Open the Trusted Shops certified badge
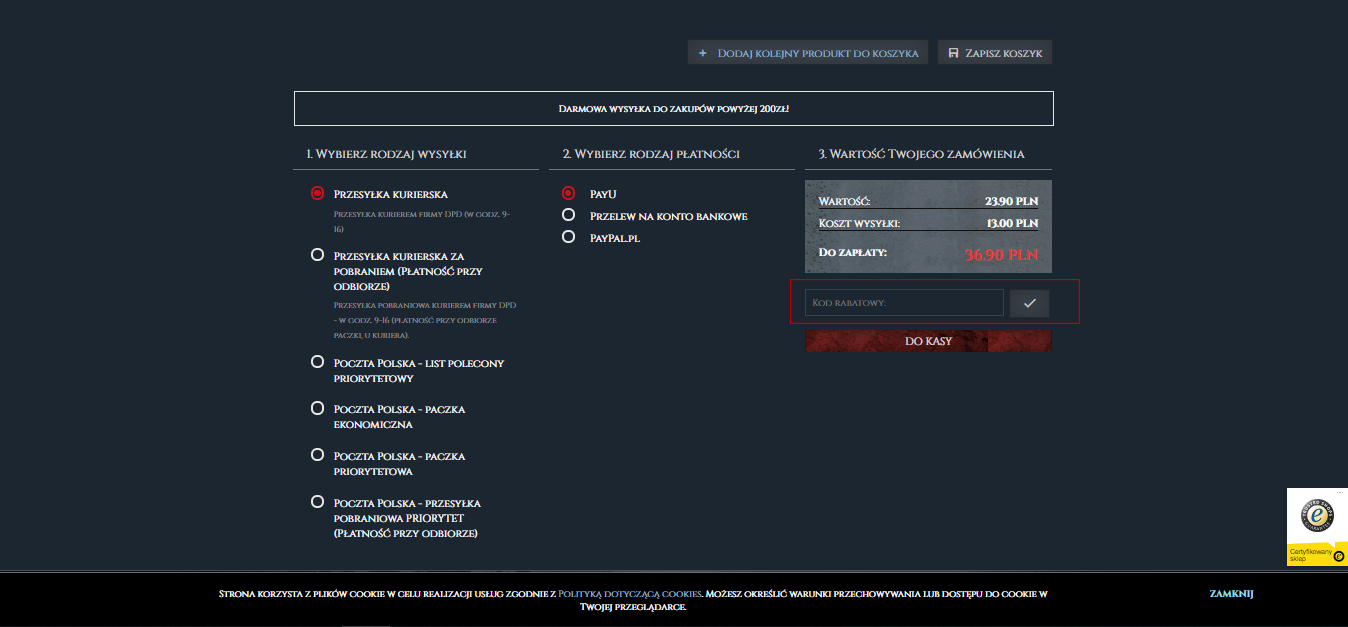 (x=1317, y=527)
